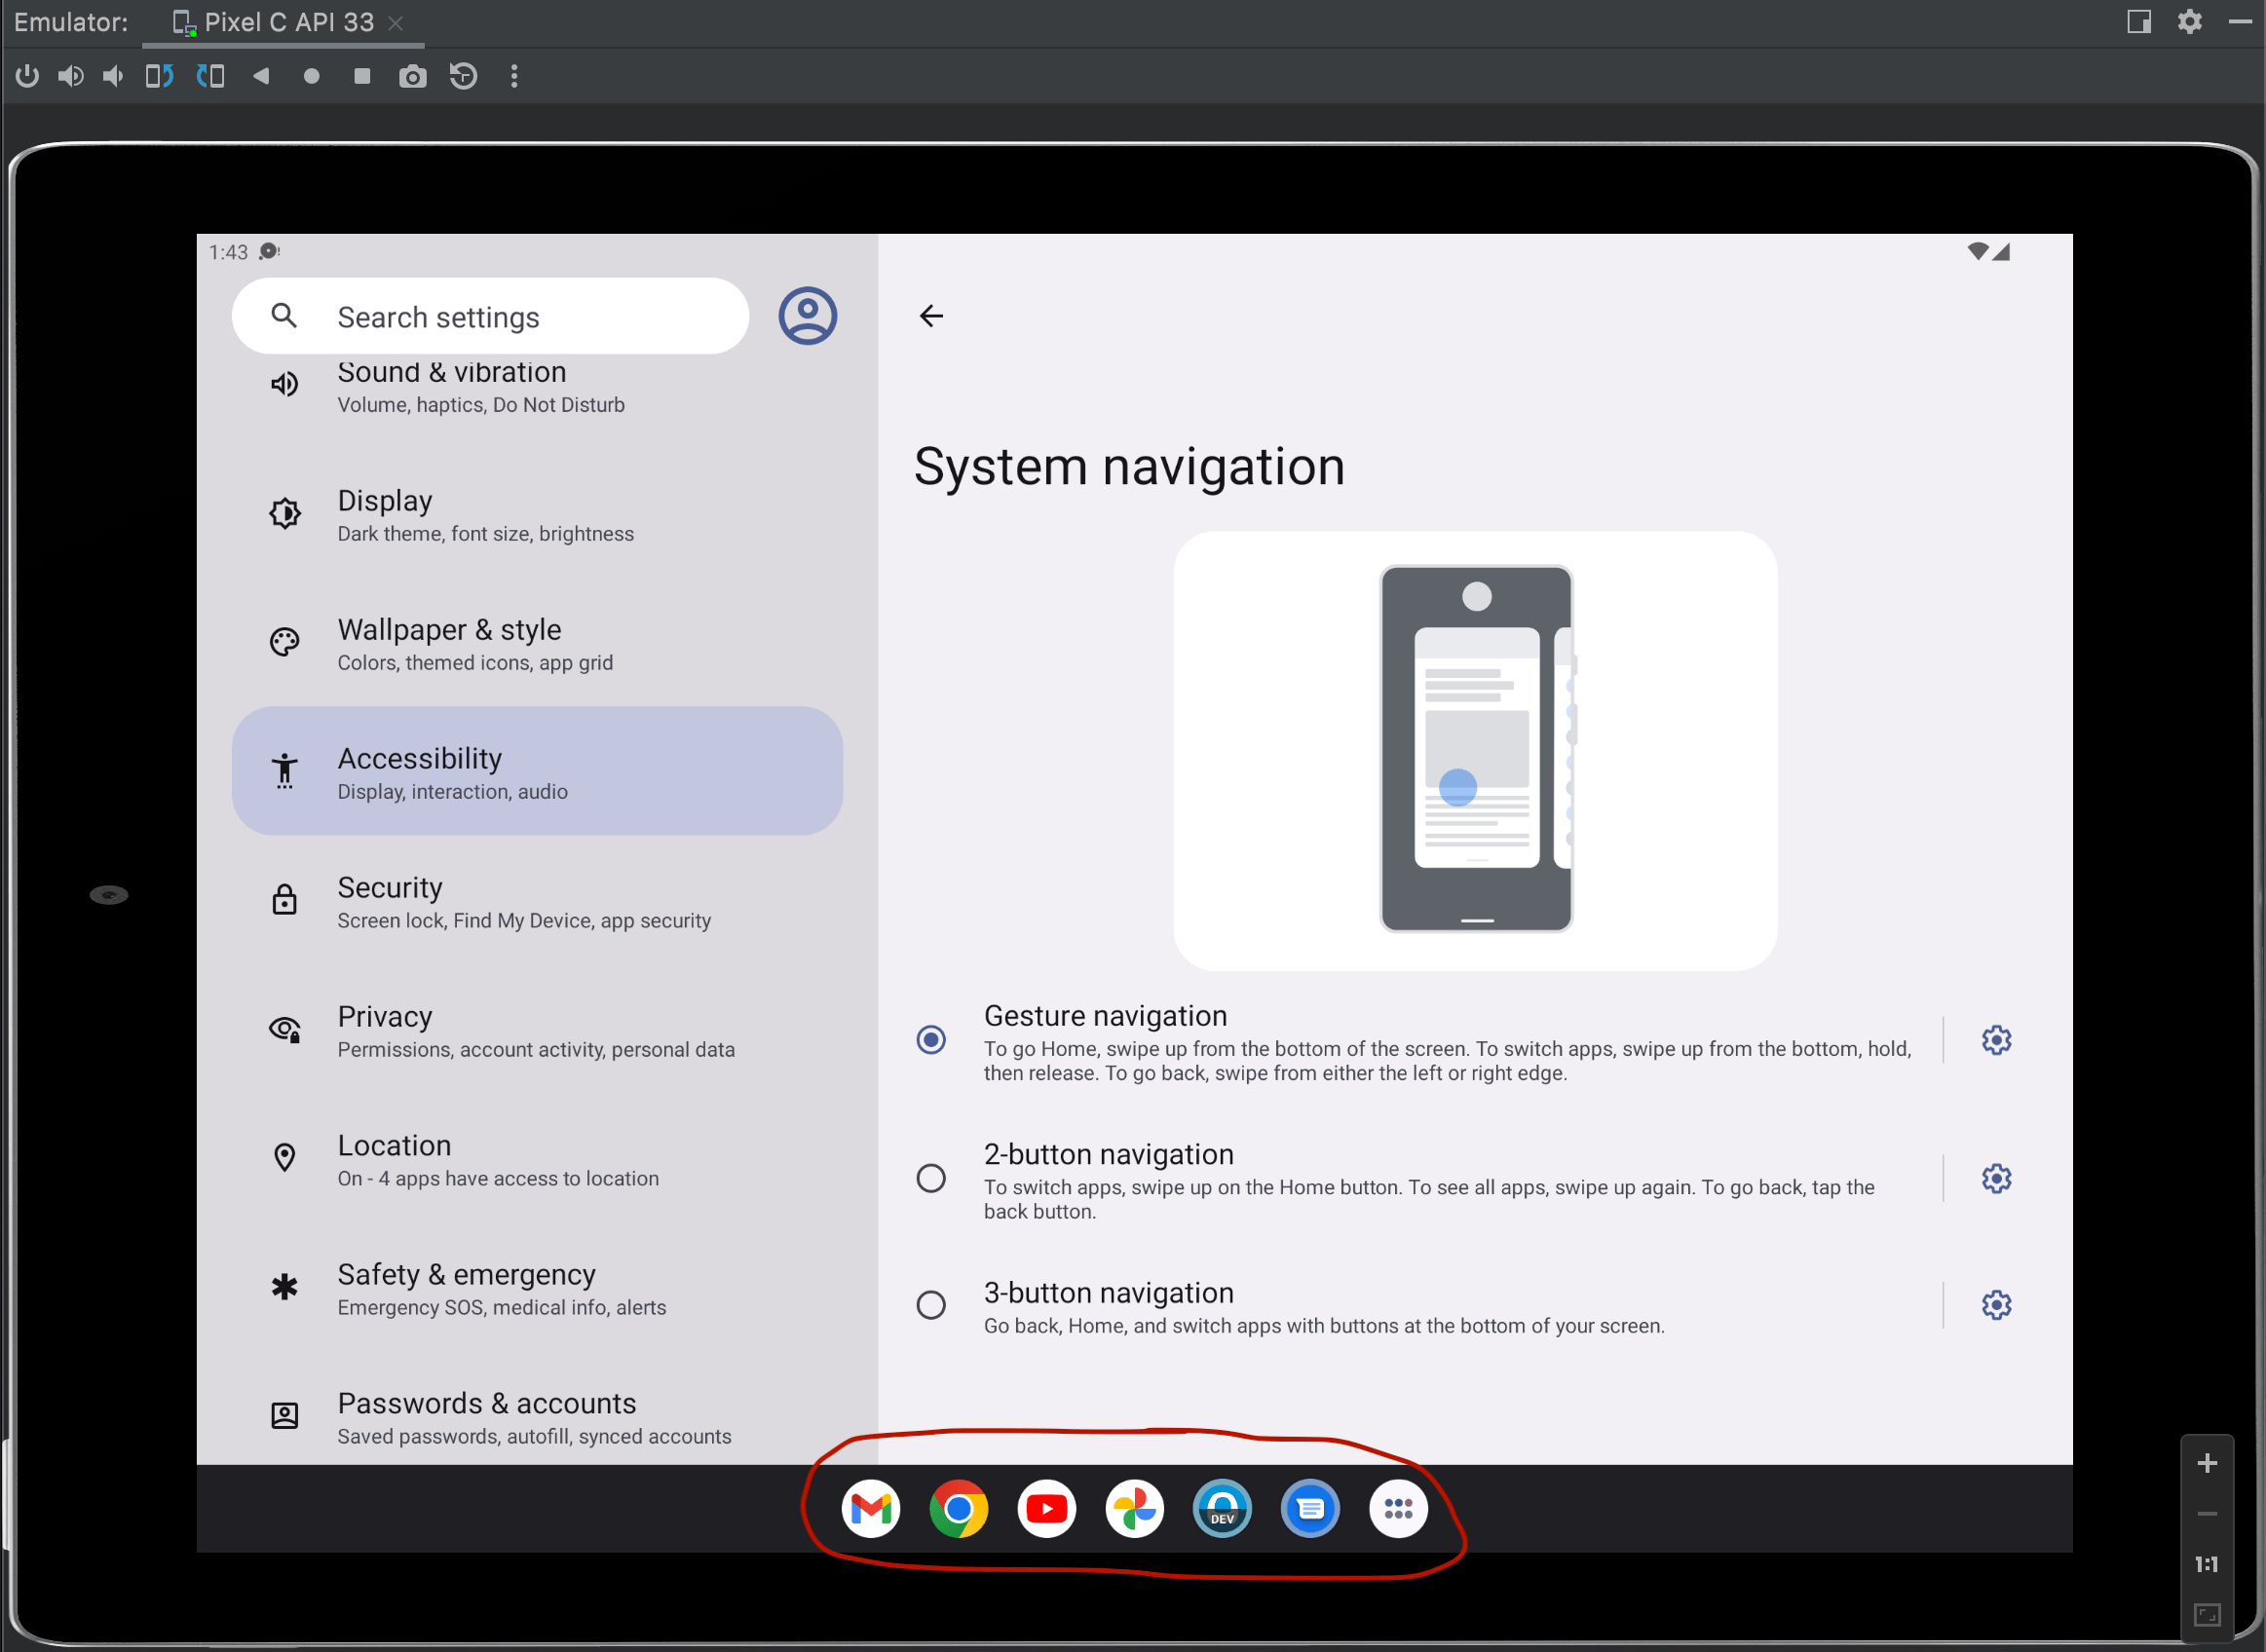Open YouTube from the taskbar
This screenshot has width=2266, height=1652.
(1046, 1509)
